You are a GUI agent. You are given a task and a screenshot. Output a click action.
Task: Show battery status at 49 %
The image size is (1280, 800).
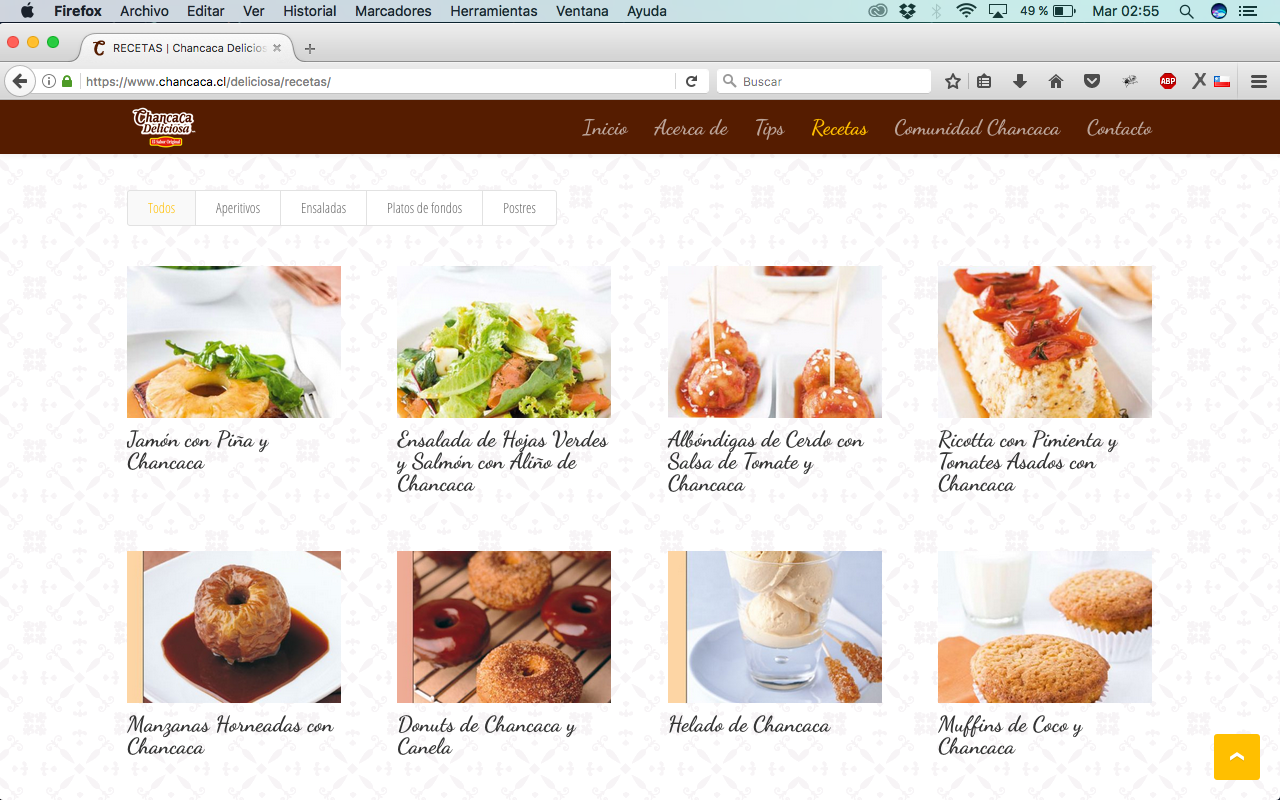[x=1048, y=11]
